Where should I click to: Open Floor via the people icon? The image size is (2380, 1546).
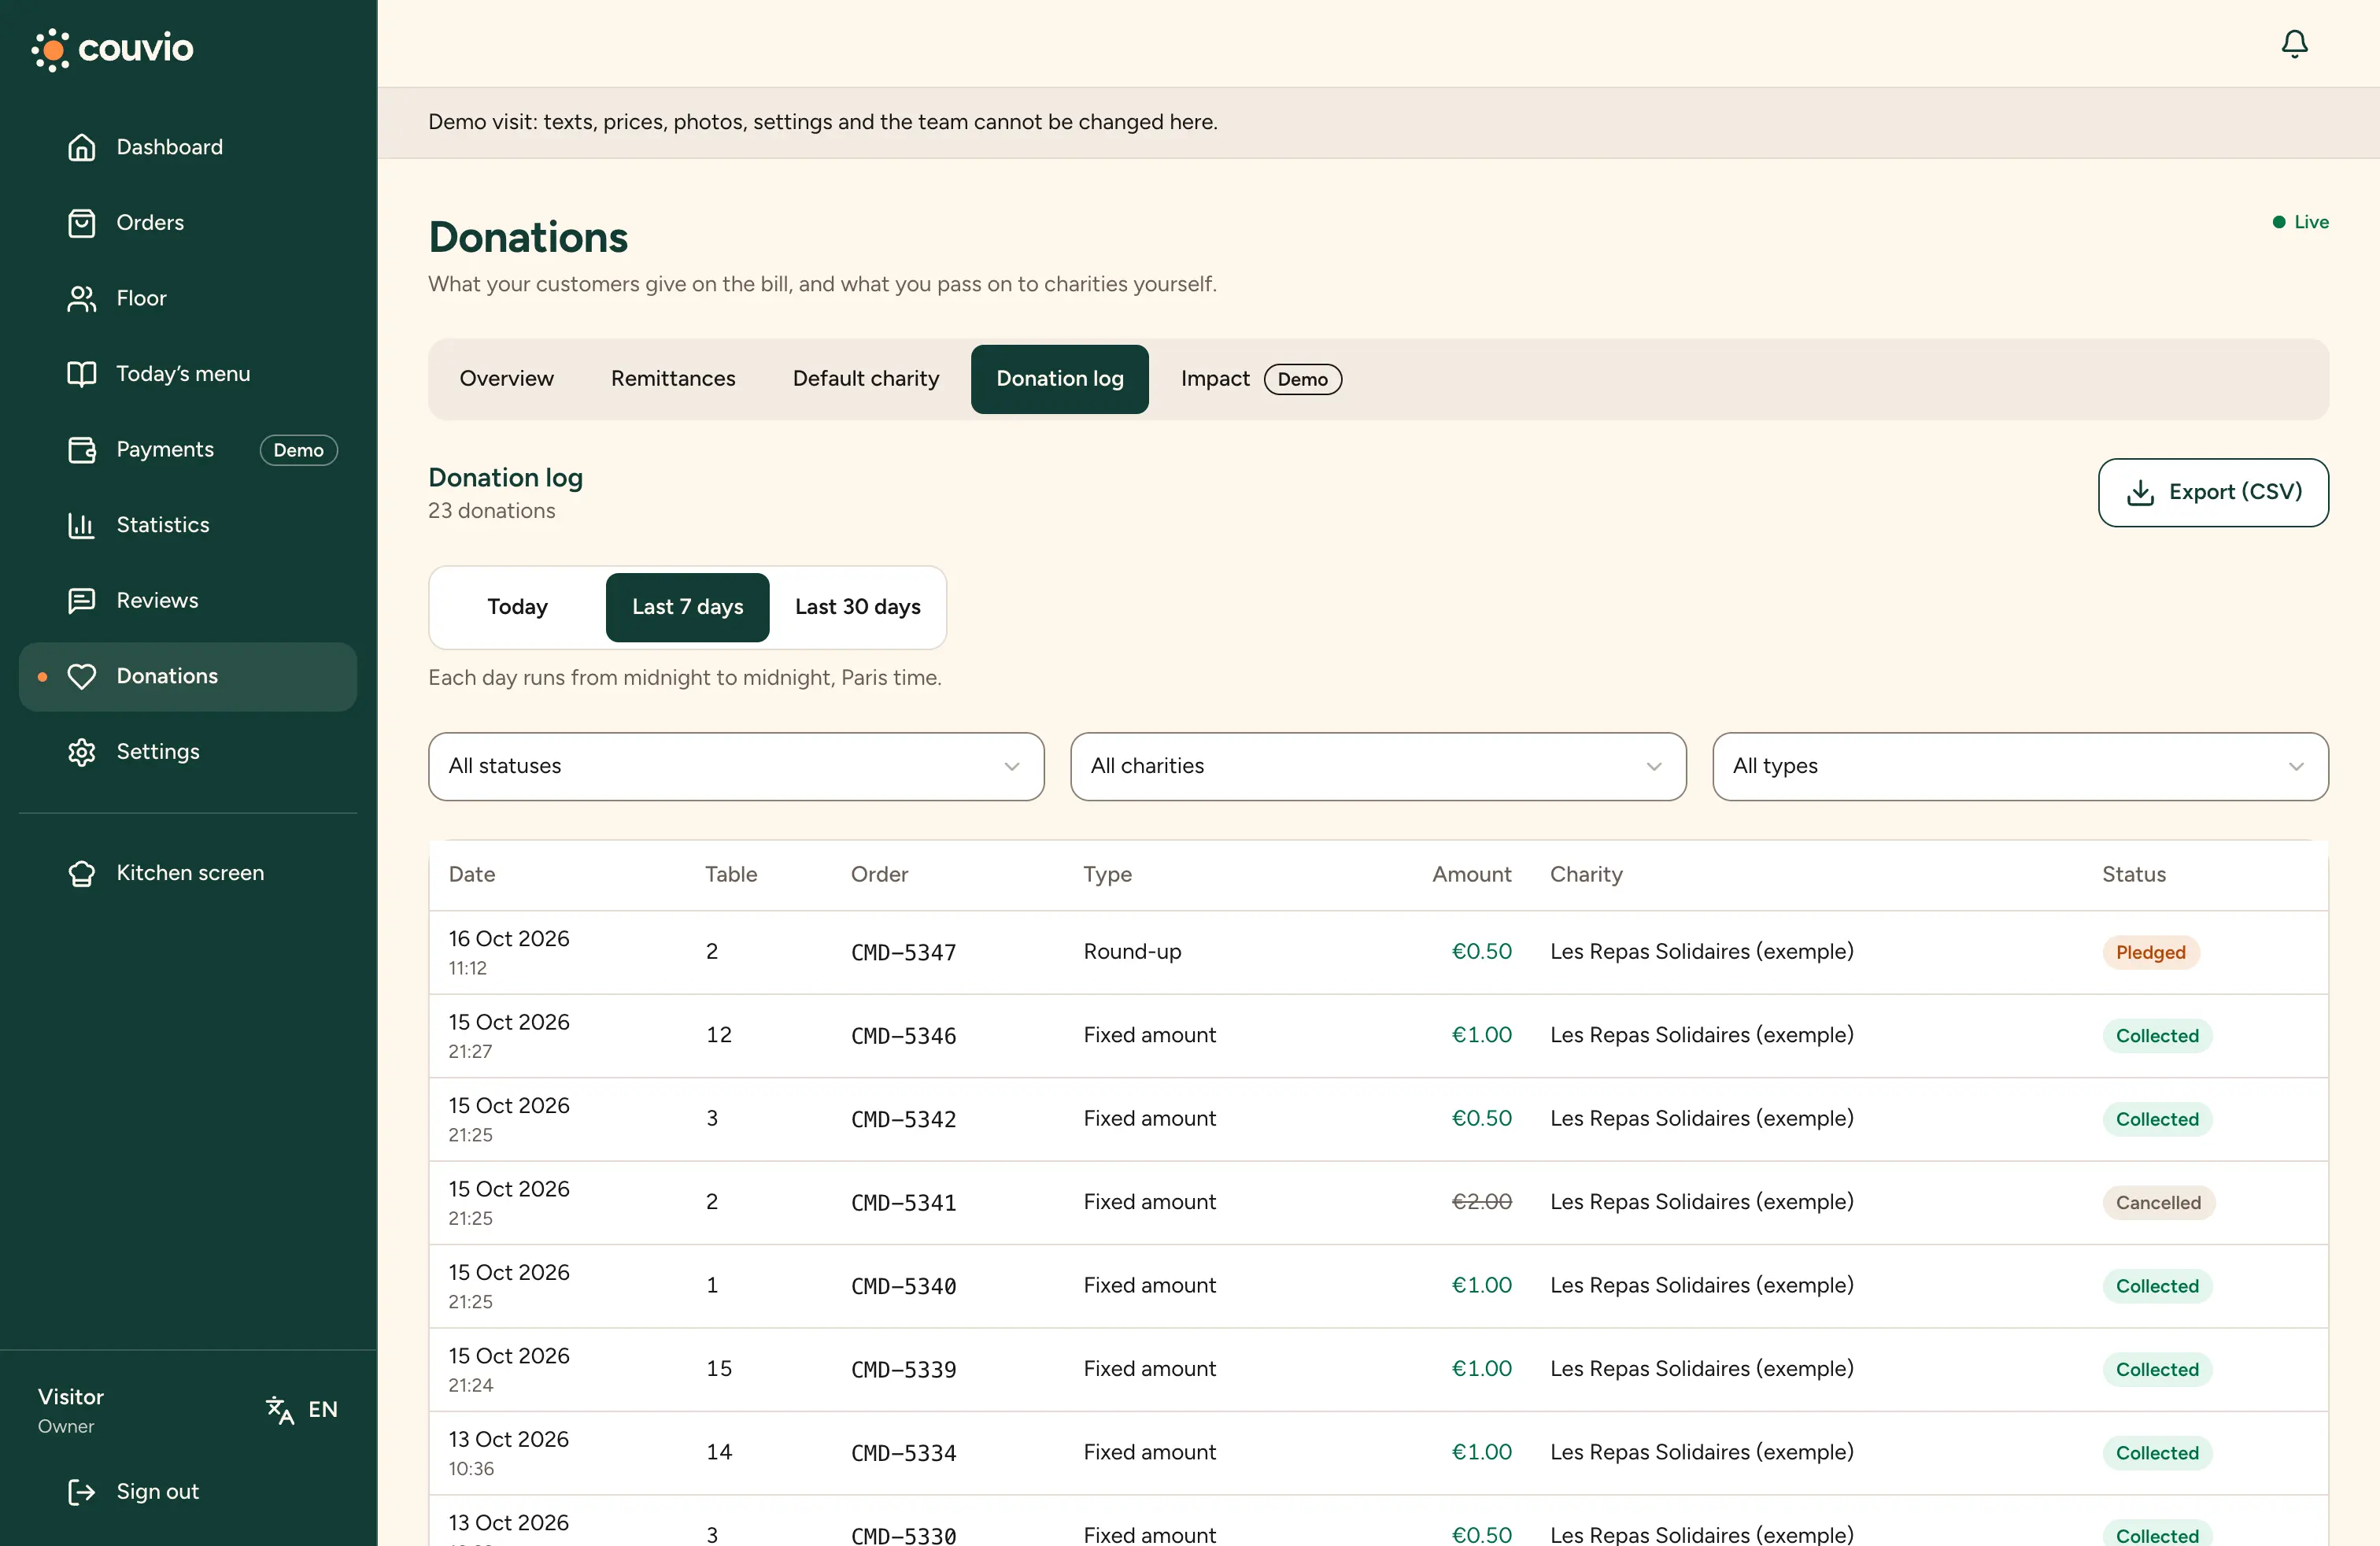click(x=82, y=298)
